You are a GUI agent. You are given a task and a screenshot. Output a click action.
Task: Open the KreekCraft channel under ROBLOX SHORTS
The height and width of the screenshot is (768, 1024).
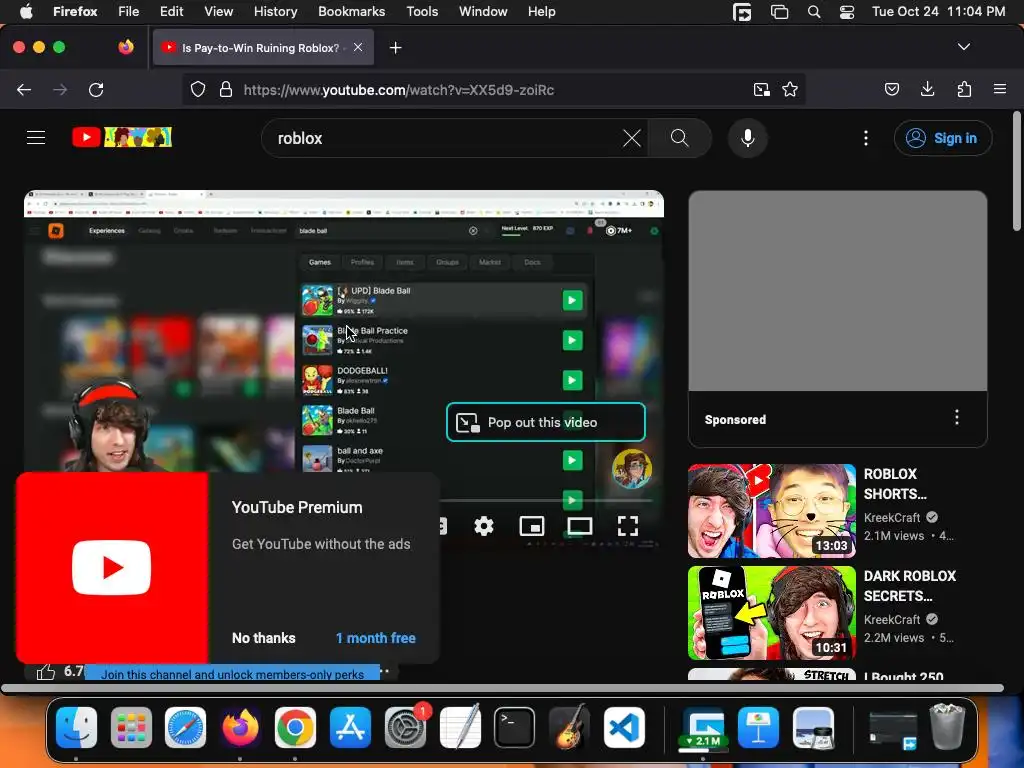click(892, 517)
